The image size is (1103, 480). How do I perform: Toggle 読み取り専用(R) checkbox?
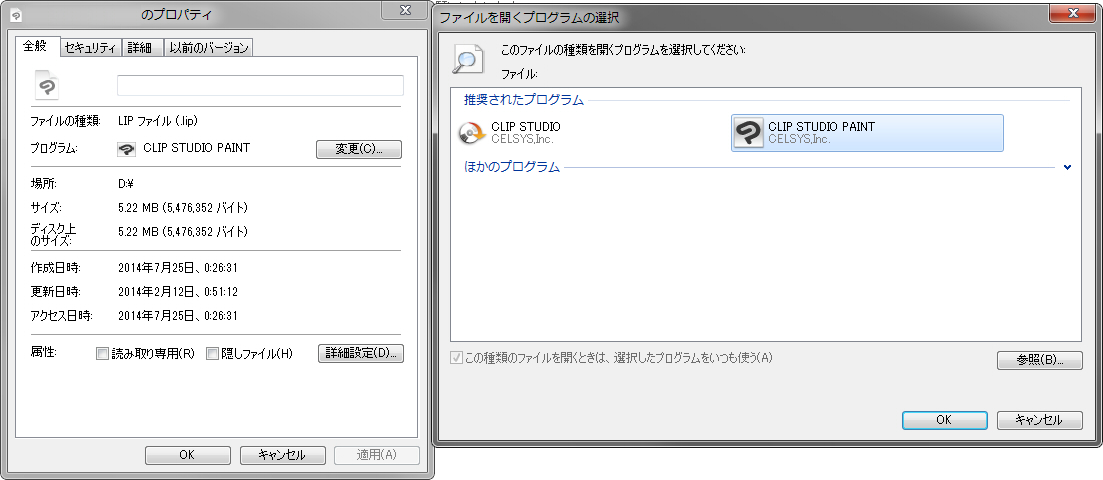(x=102, y=353)
